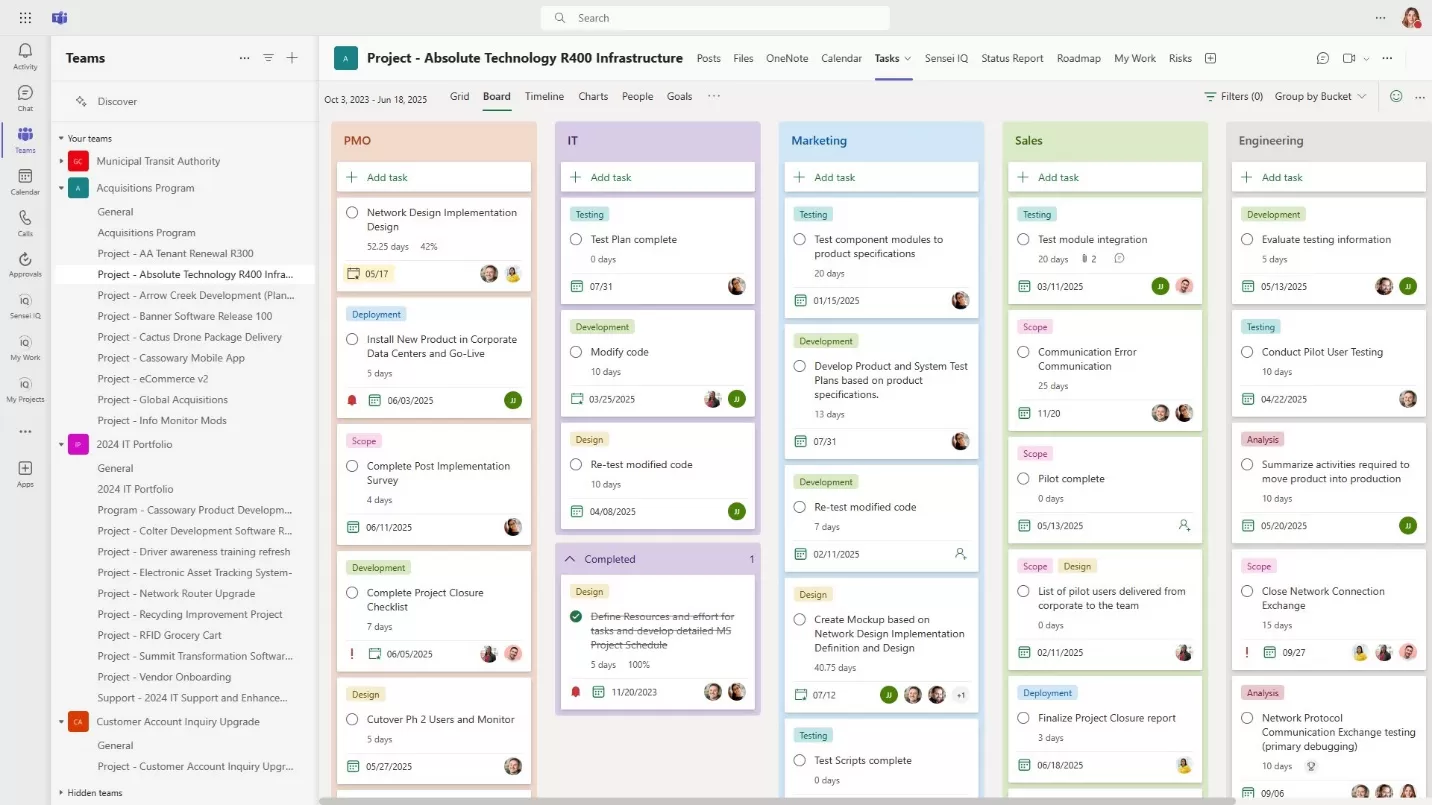Click the +1 assignees badge on Create Mockup
Viewport: 1432px width, 805px height.
pos(960,694)
